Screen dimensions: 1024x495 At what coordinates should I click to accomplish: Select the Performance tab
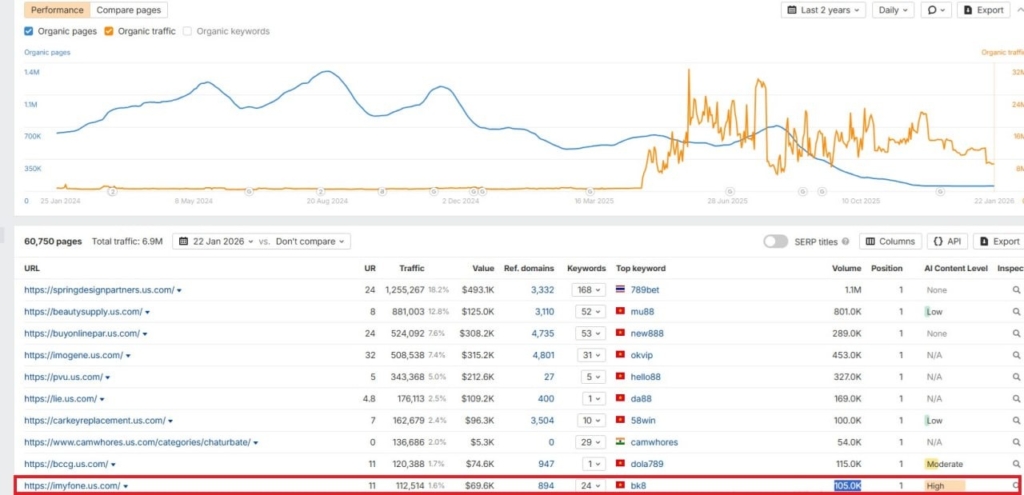[57, 10]
